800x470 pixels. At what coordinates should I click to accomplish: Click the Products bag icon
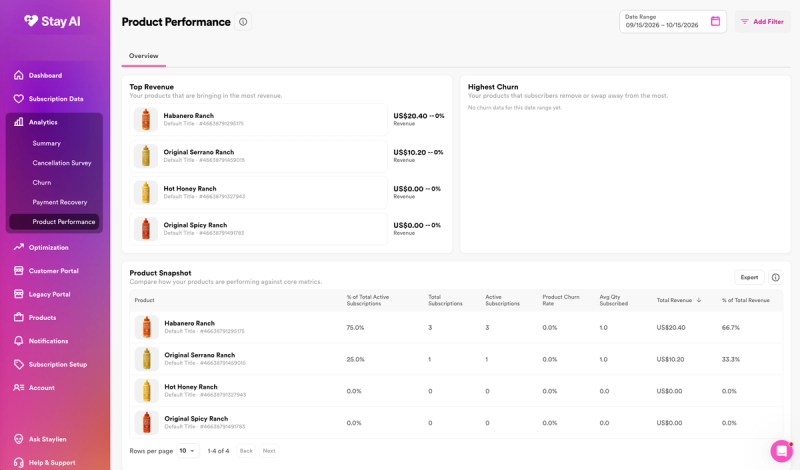point(18,317)
